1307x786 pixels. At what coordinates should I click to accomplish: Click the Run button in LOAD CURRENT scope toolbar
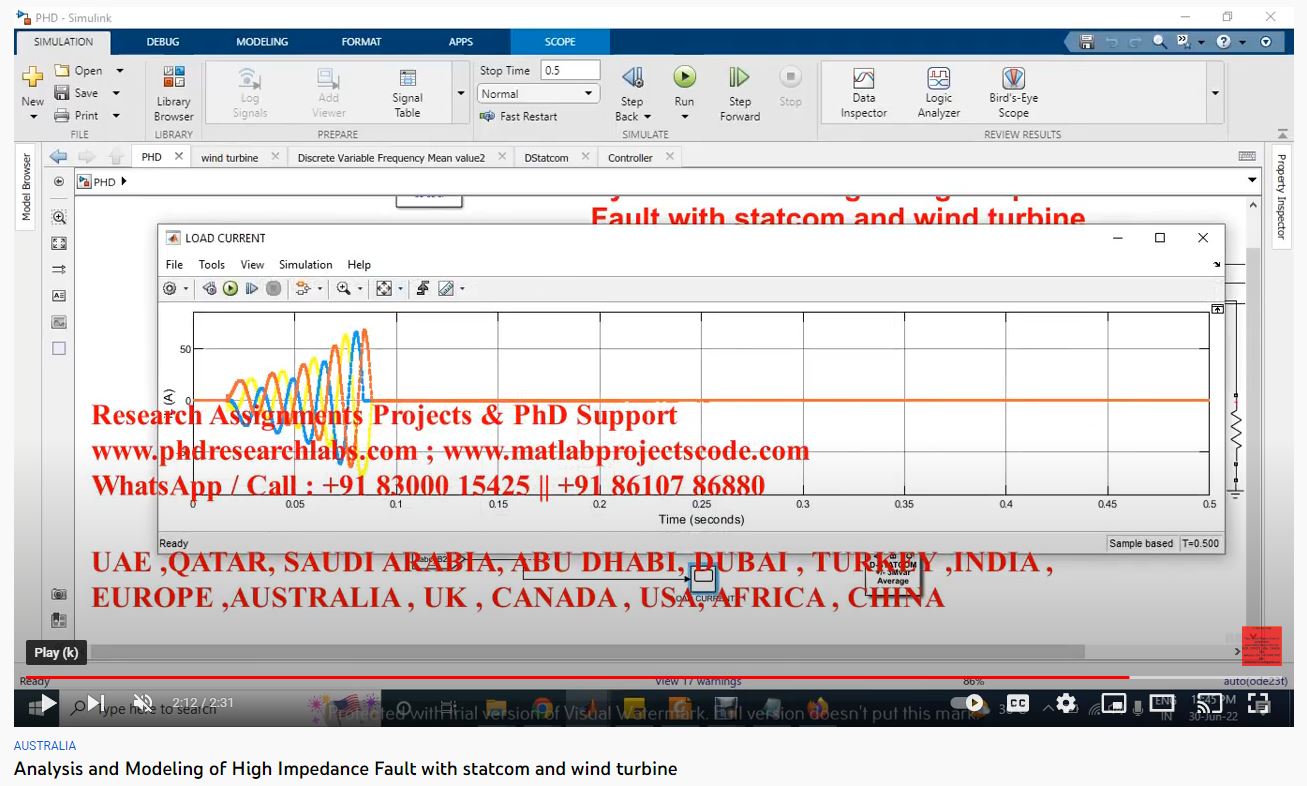(230, 288)
